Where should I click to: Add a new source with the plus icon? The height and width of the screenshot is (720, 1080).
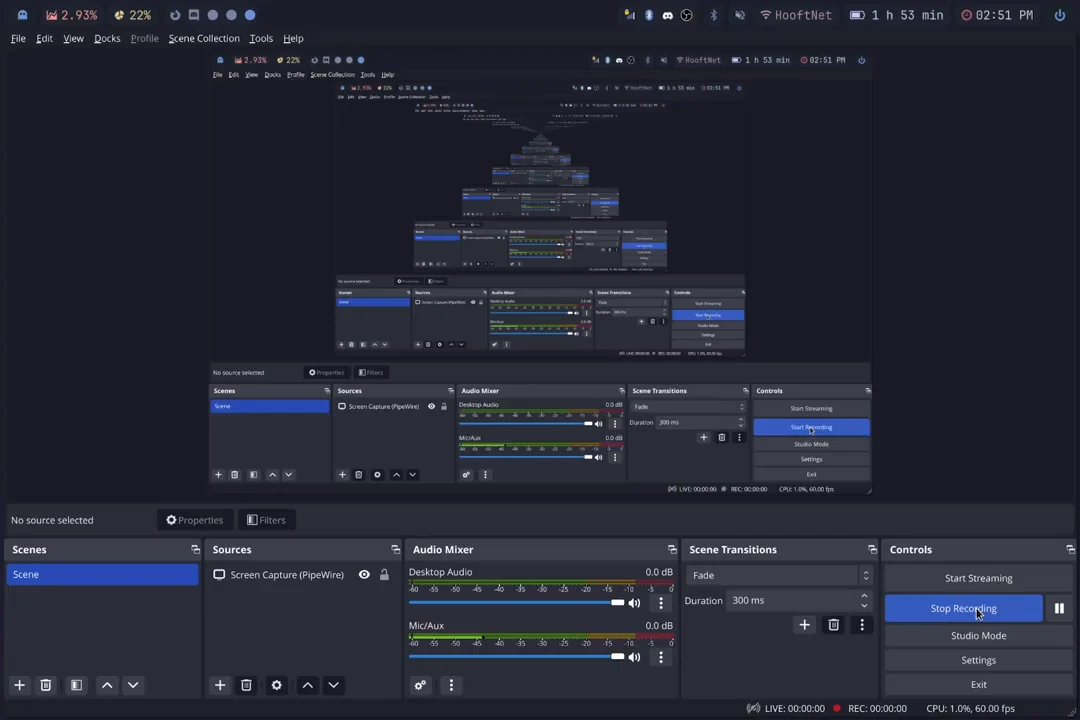[220, 685]
